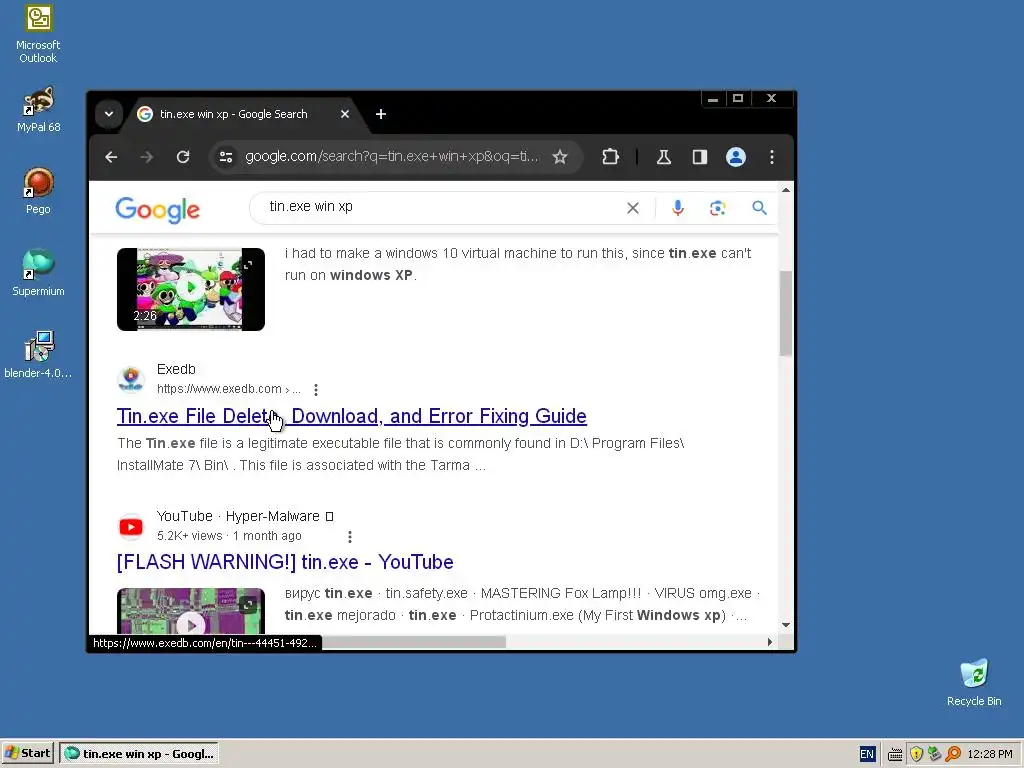Screen dimensions: 1024x768
Task: Play the 2:26 video thumbnail
Action: [x=191, y=289]
